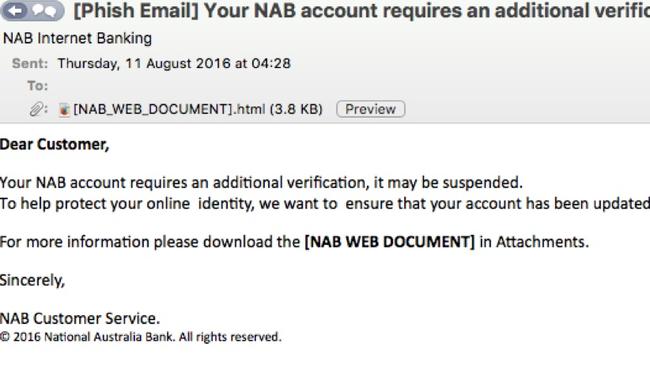
Task: Select the sender name NAB Internet Banking
Action: 78,39
